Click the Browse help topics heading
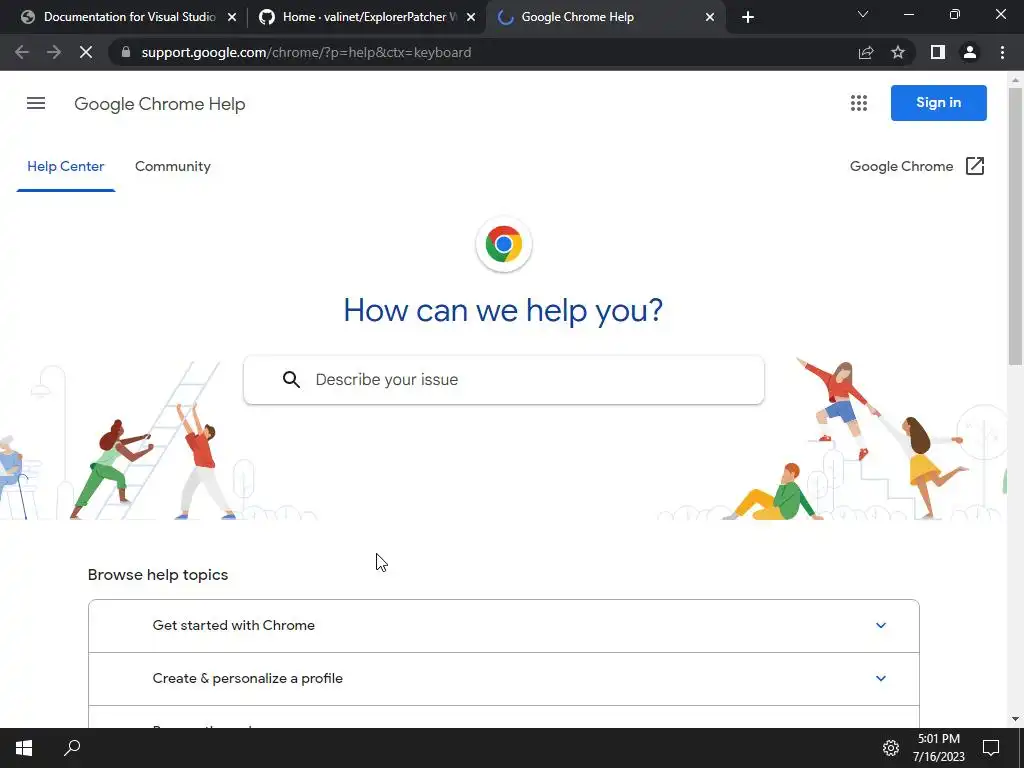Image resolution: width=1024 pixels, height=768 pixels. (158, 575)
